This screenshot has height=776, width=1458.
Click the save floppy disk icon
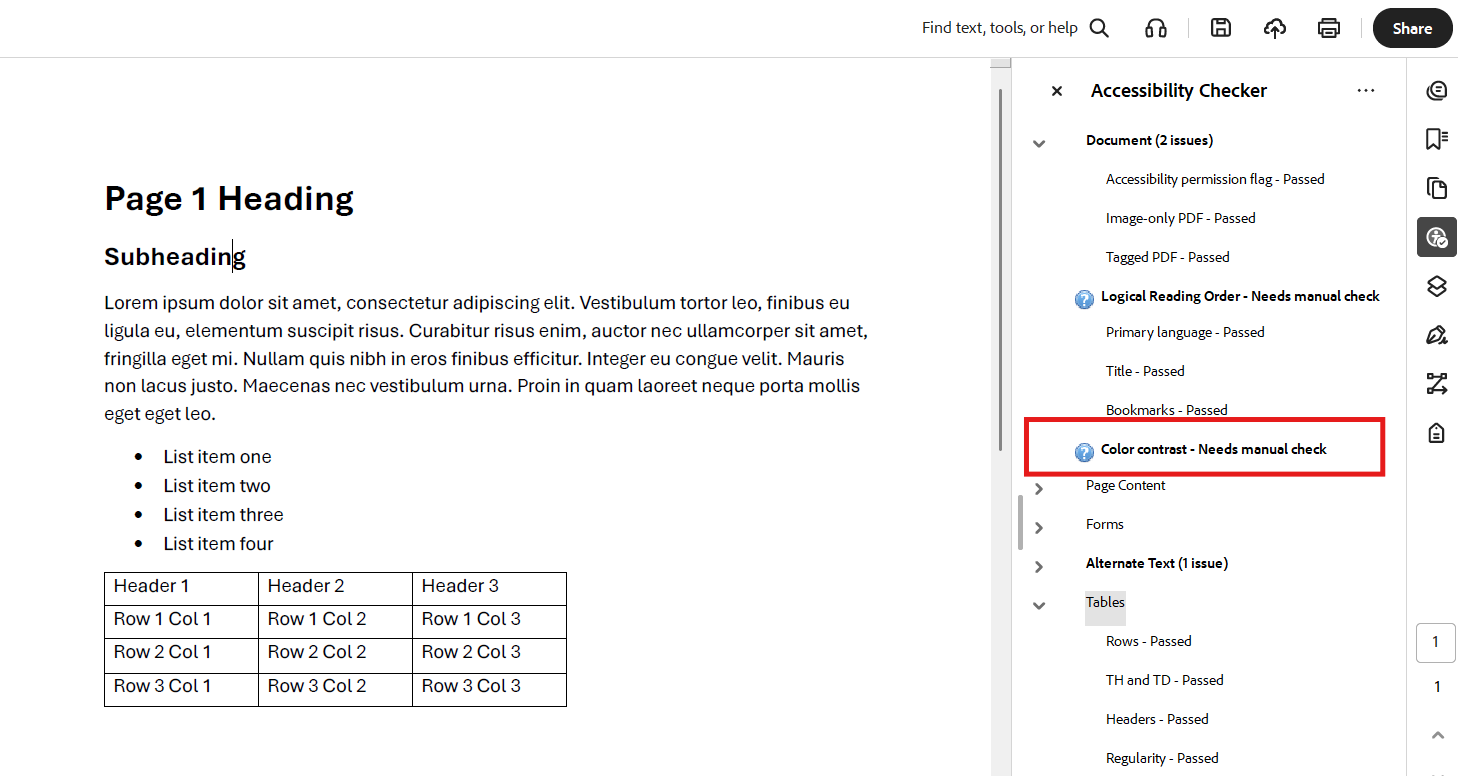tap(1221, 28)
